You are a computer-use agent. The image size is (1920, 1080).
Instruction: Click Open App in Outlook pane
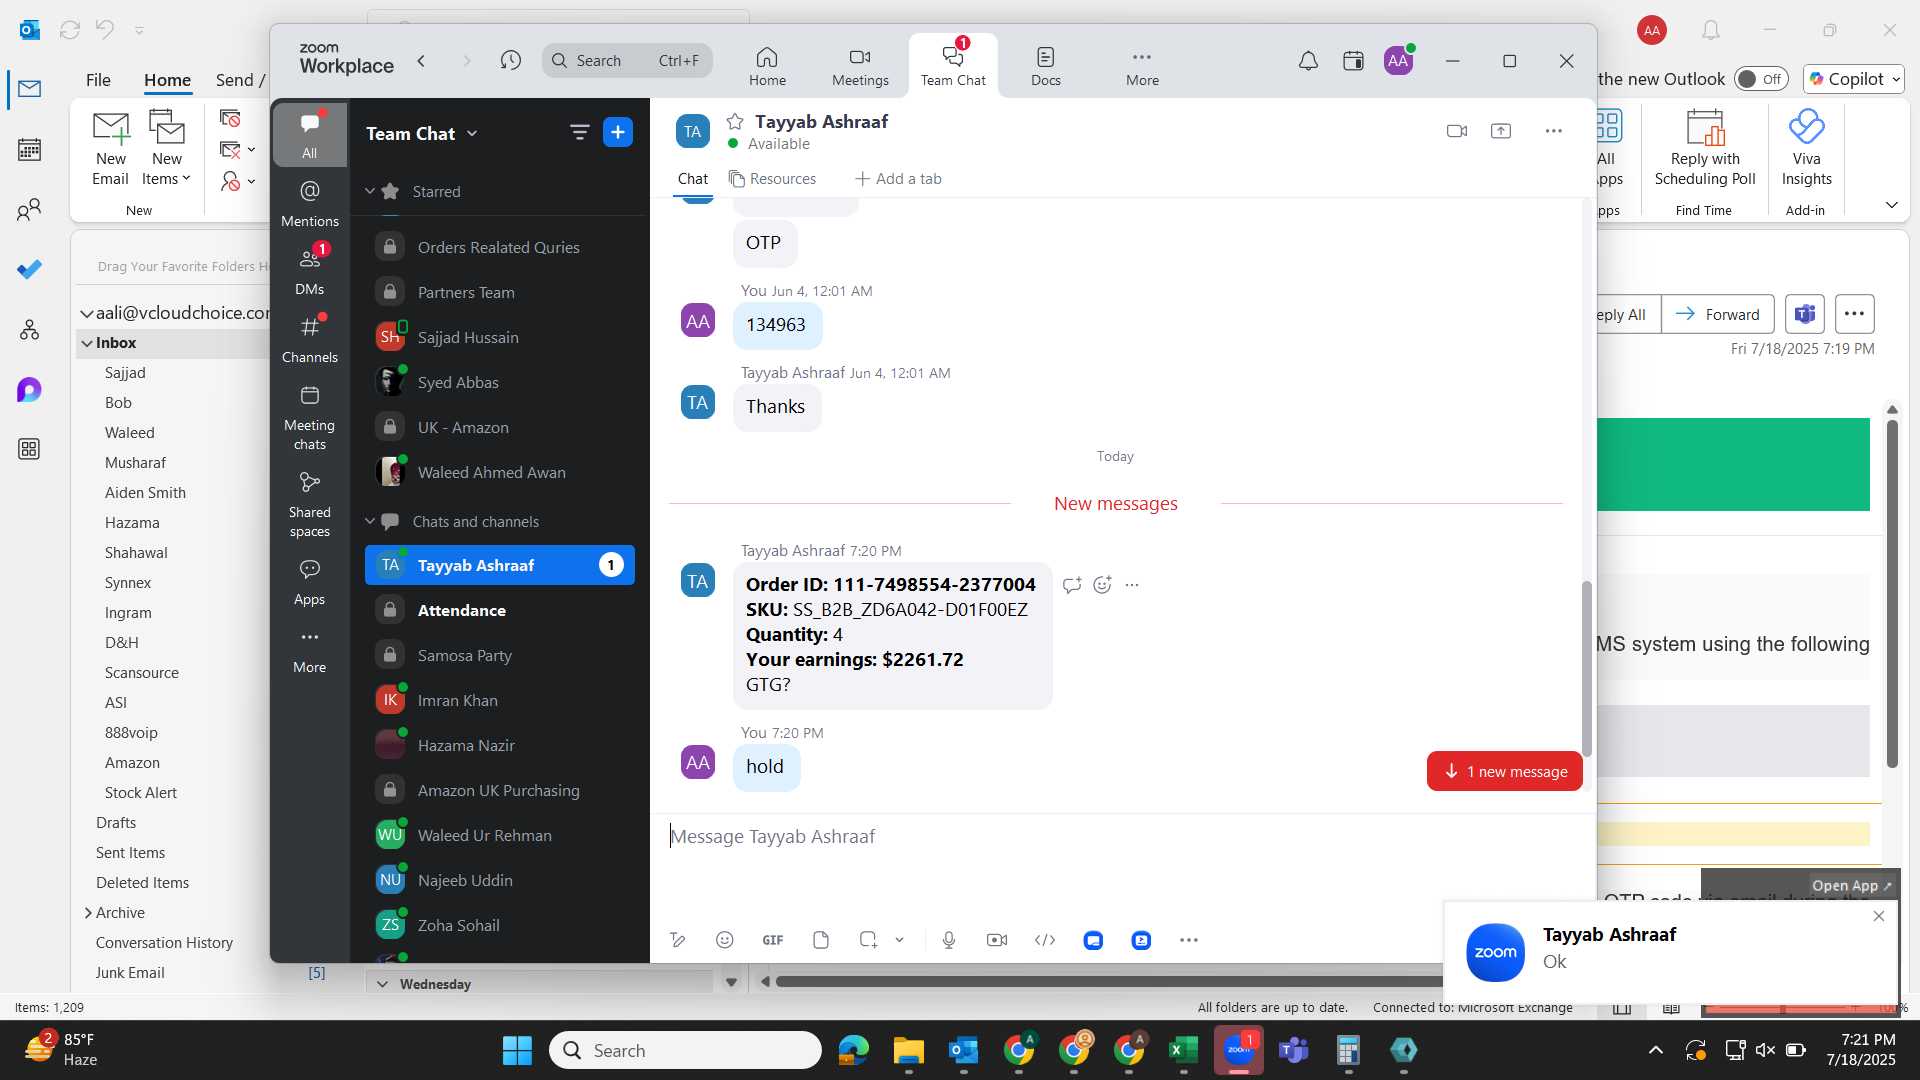1851,886
